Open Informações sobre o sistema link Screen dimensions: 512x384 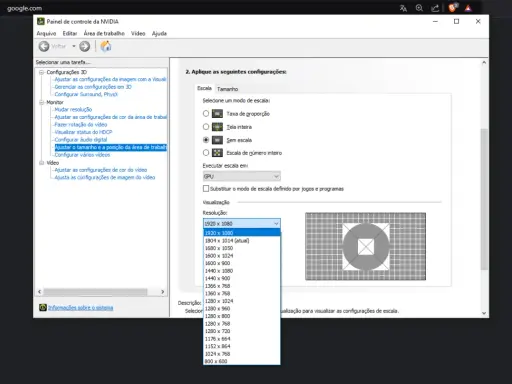[81, 307]
